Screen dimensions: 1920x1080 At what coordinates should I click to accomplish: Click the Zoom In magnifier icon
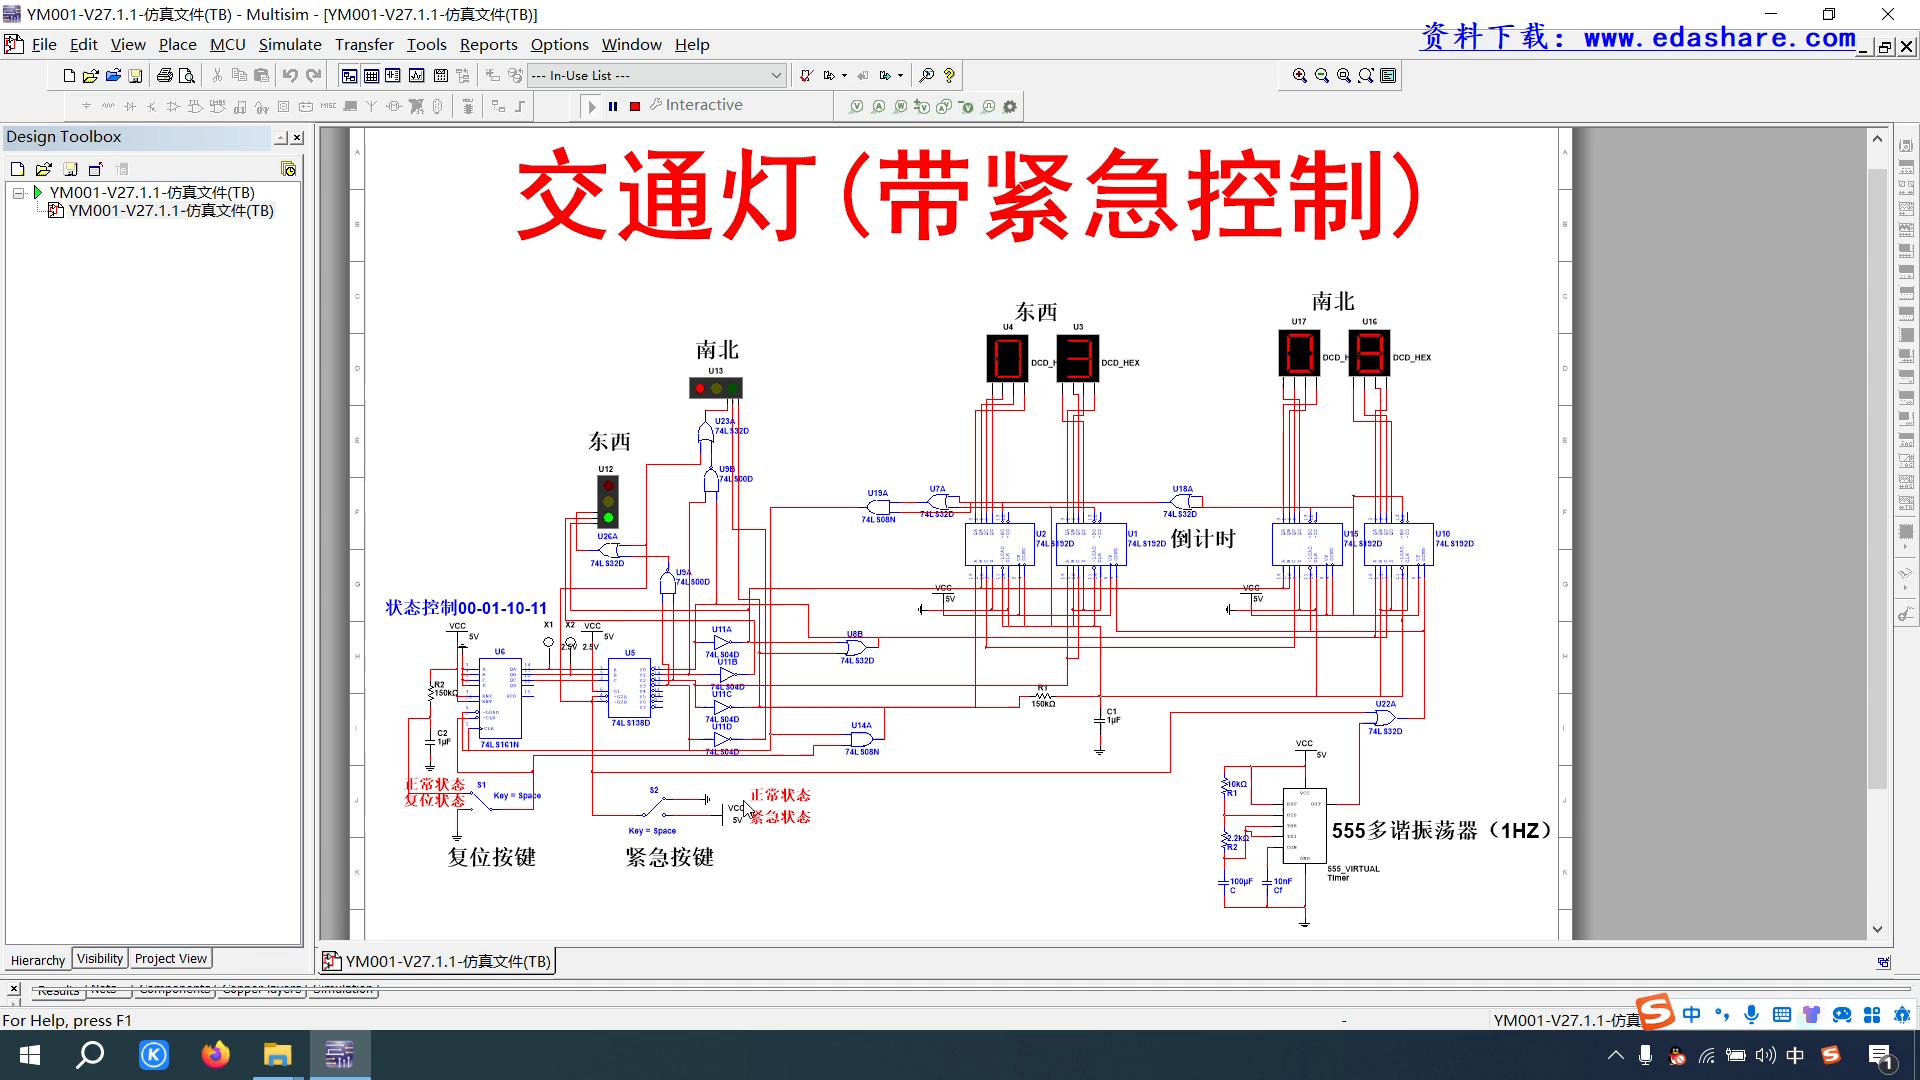coord(1300,75)
